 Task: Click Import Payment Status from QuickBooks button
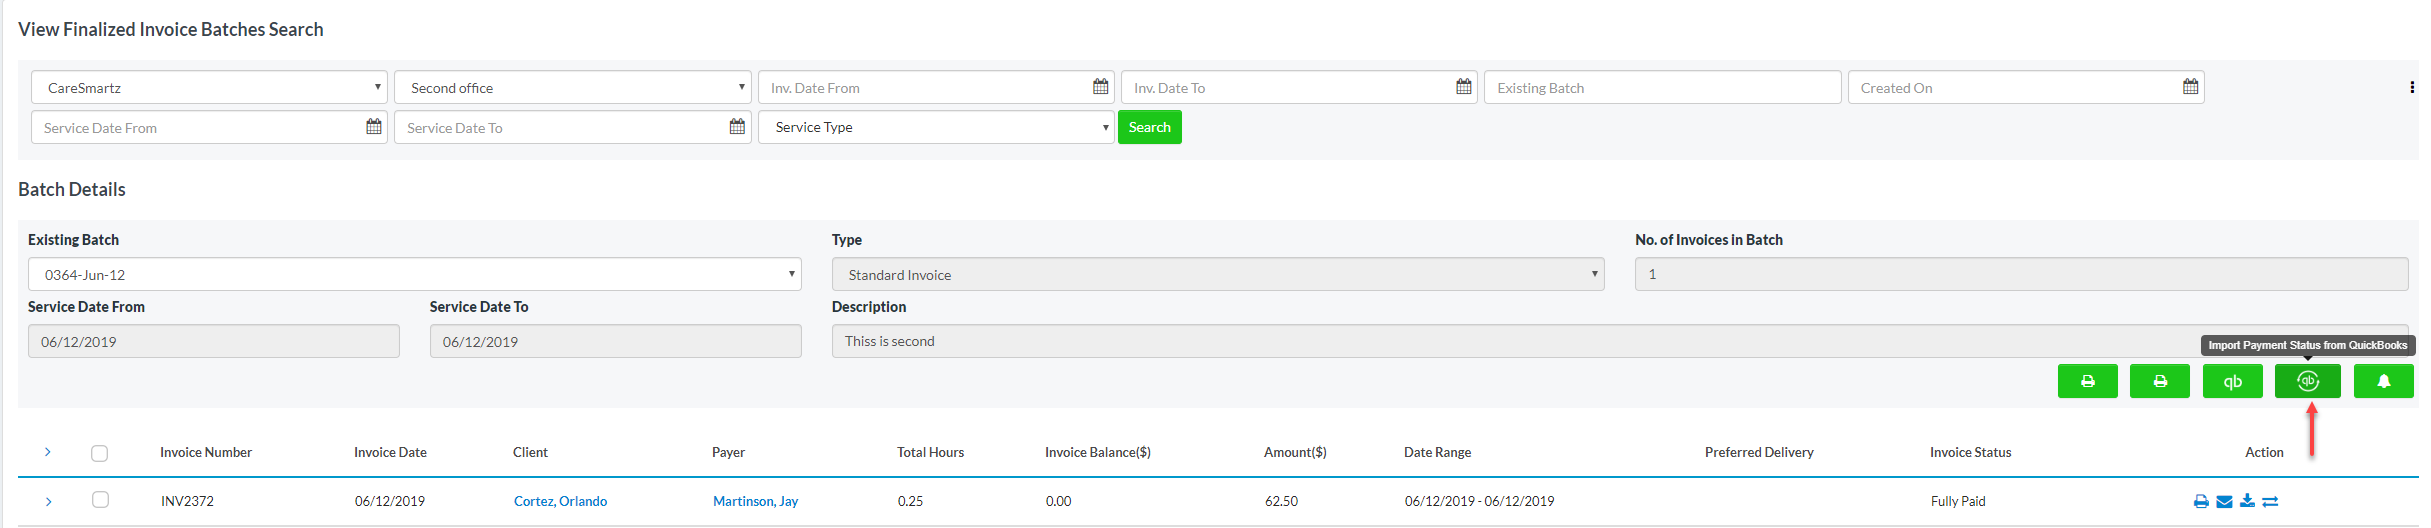click(x=2307, y=381)
